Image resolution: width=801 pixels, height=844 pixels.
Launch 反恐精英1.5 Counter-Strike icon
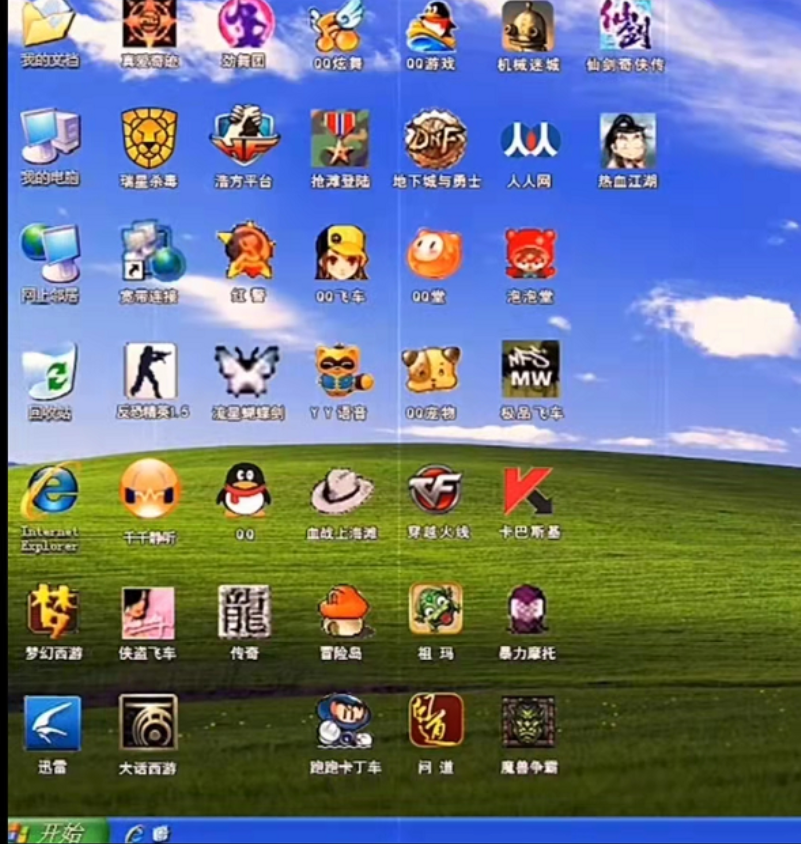pos(150,370)
